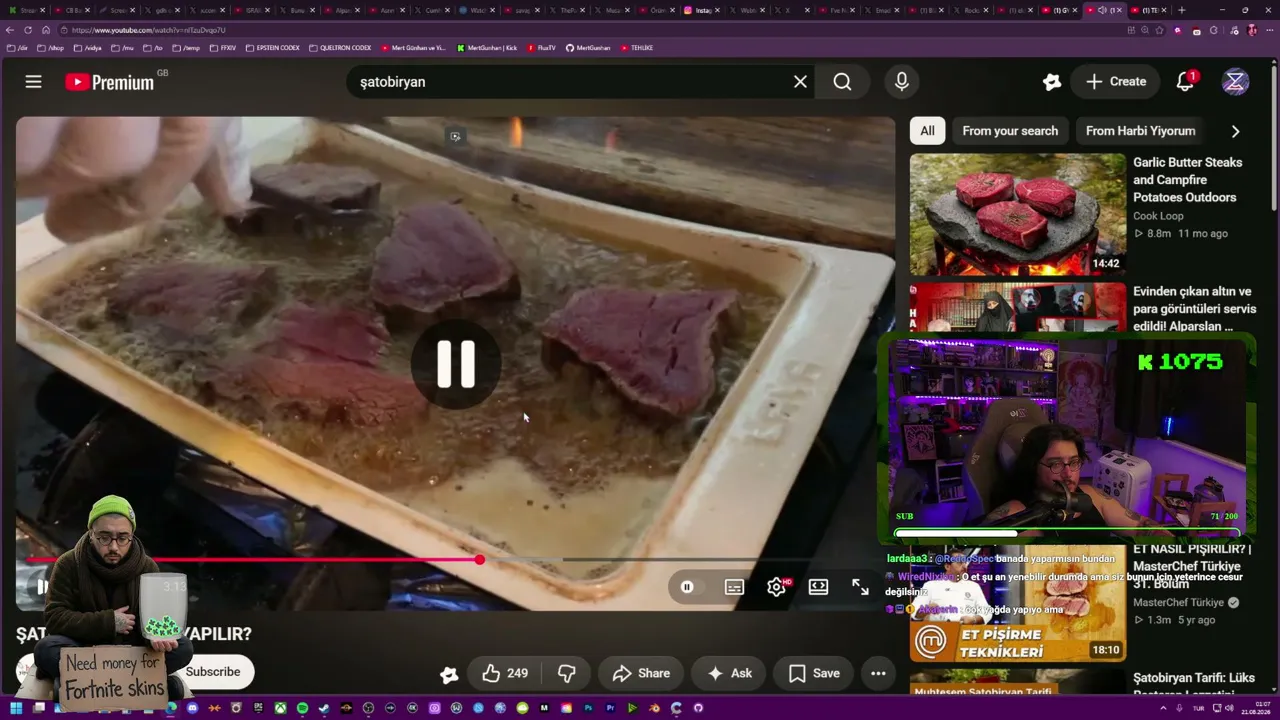Click the TUR keyboard language indicator

[1198, 708]
